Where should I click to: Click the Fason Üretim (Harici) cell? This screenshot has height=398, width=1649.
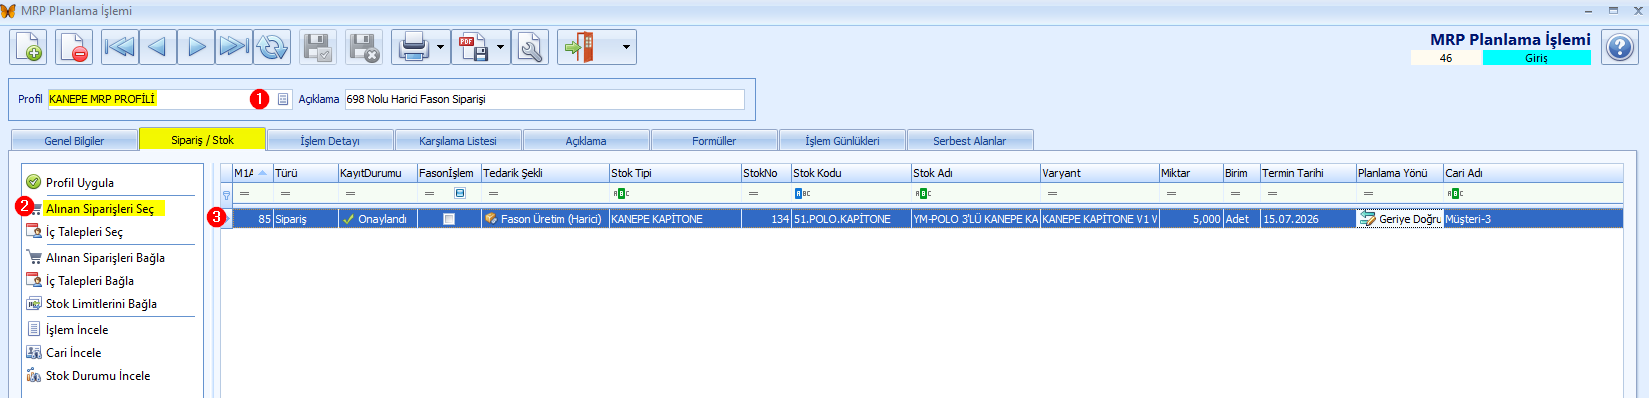pyautogui.click(x=545, y=219)
